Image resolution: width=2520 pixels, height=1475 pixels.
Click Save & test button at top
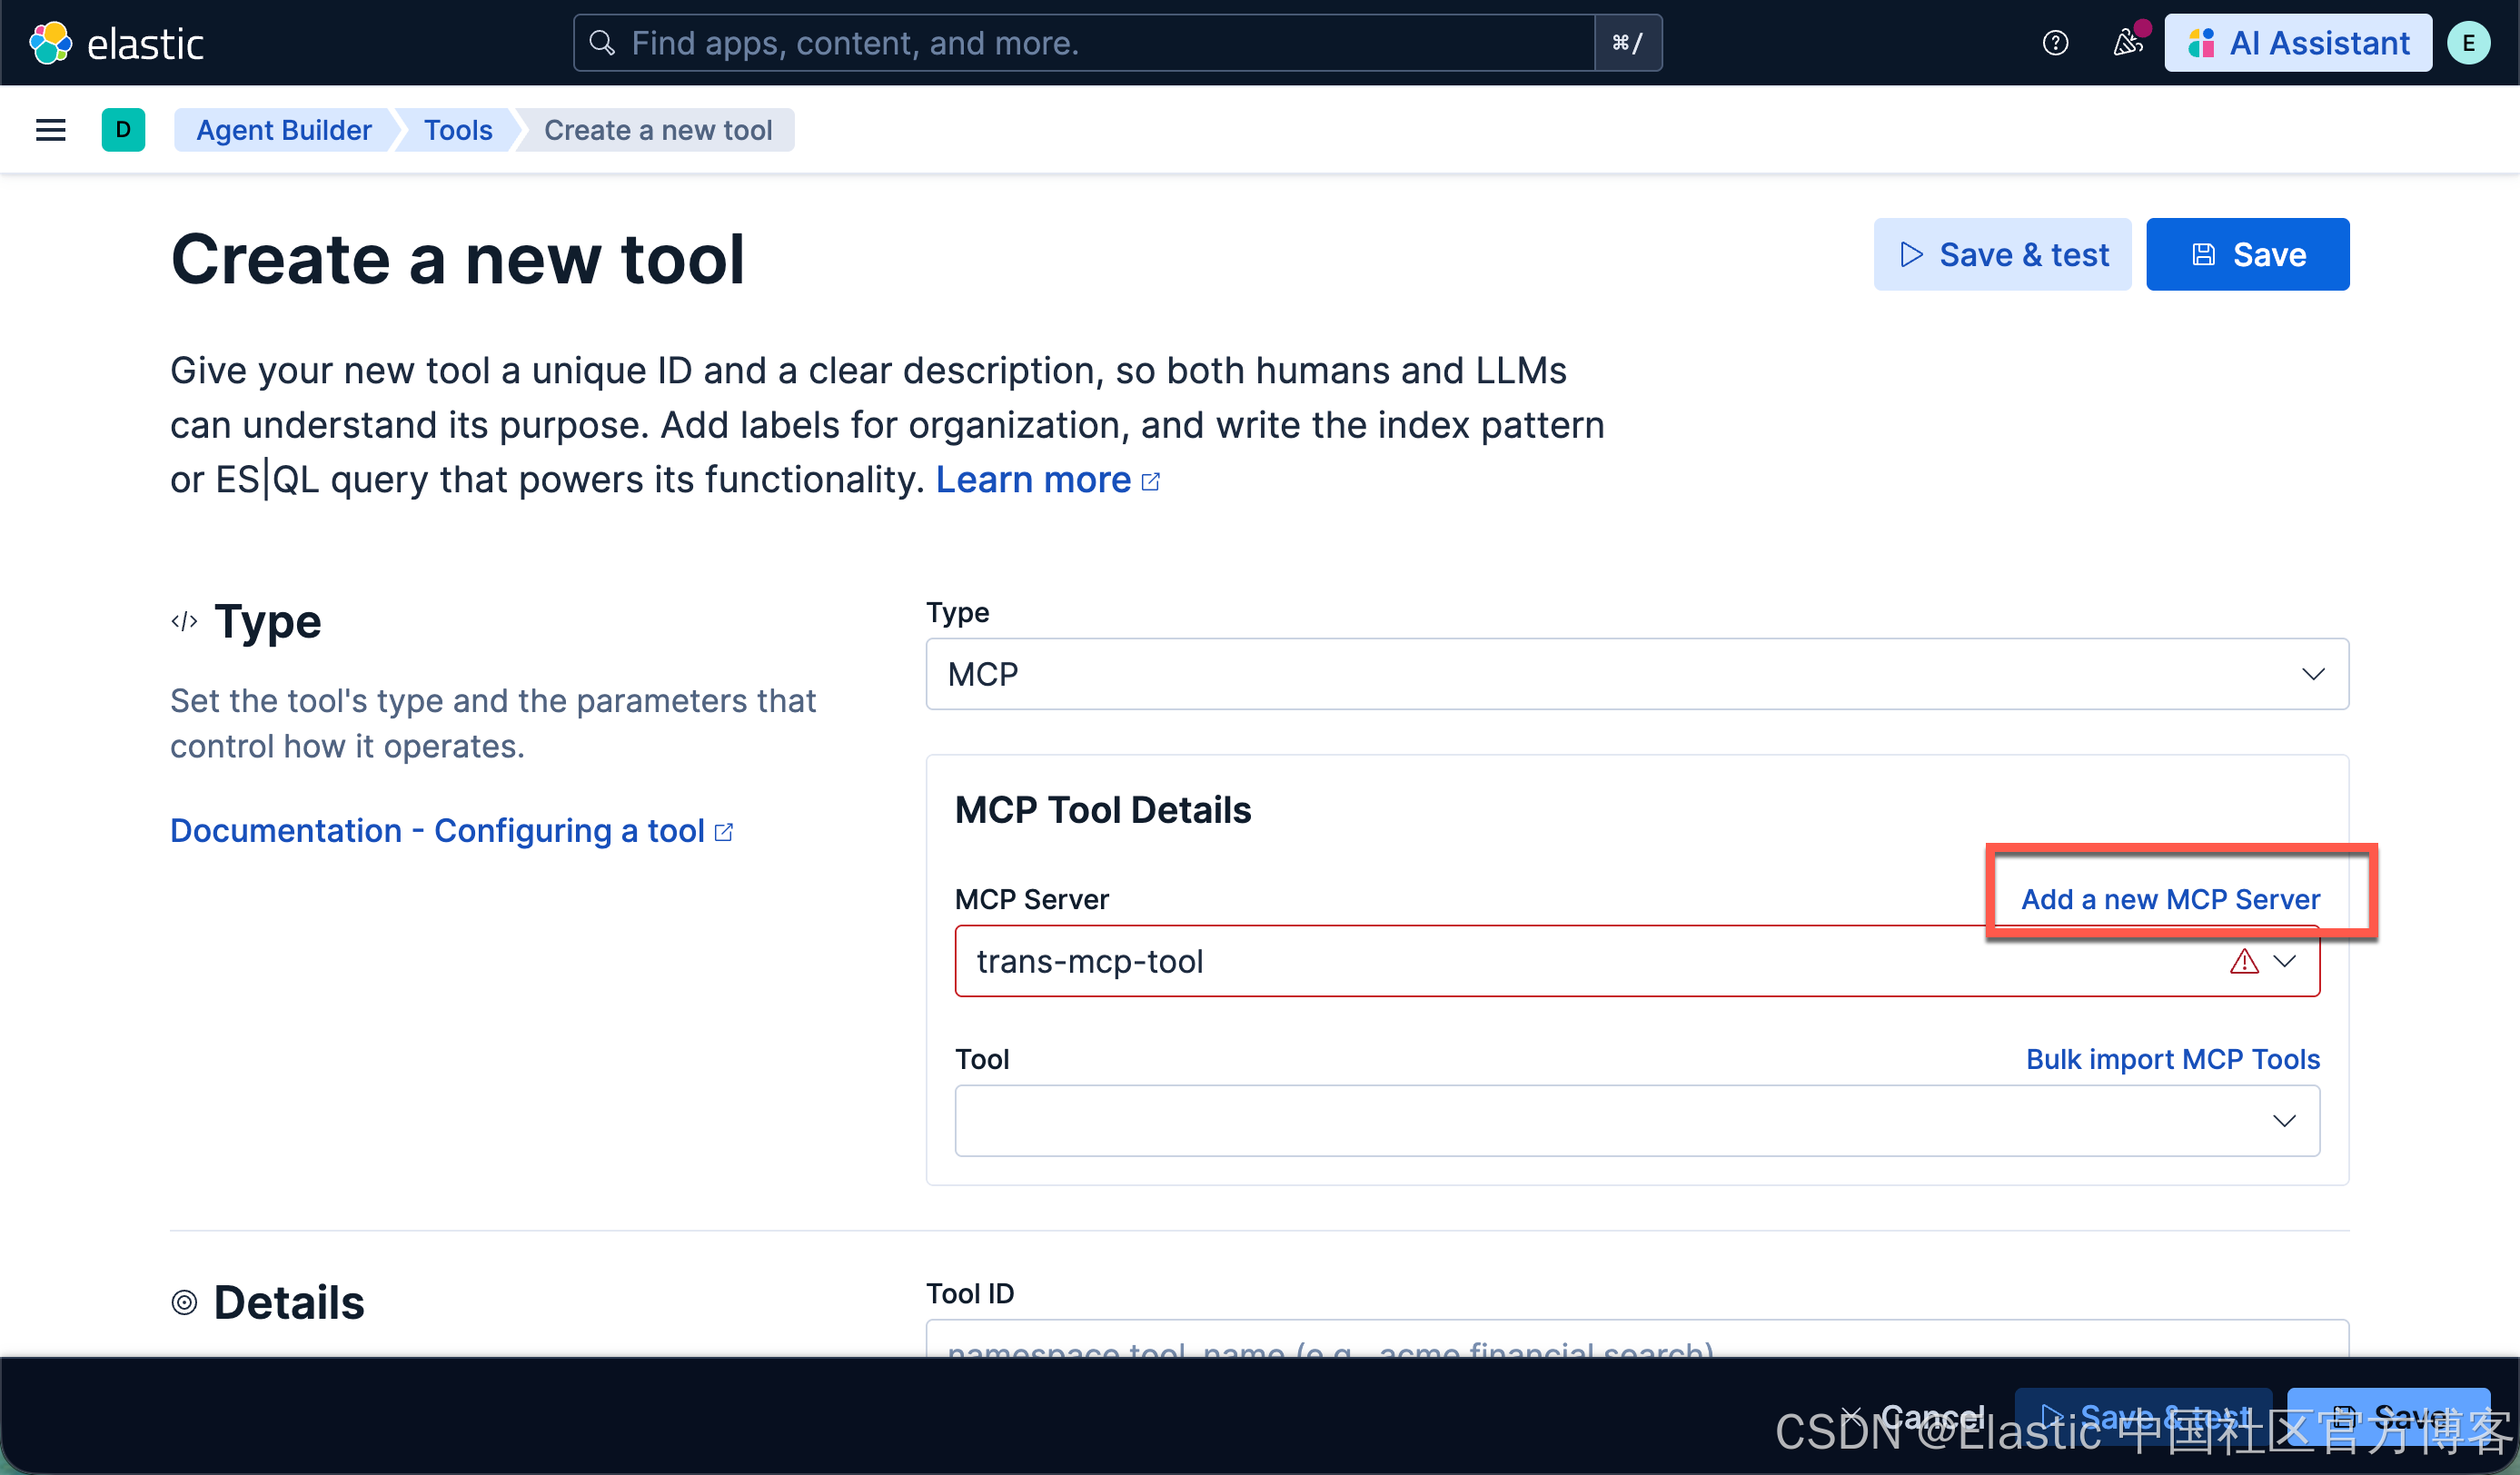[2002, 254]
